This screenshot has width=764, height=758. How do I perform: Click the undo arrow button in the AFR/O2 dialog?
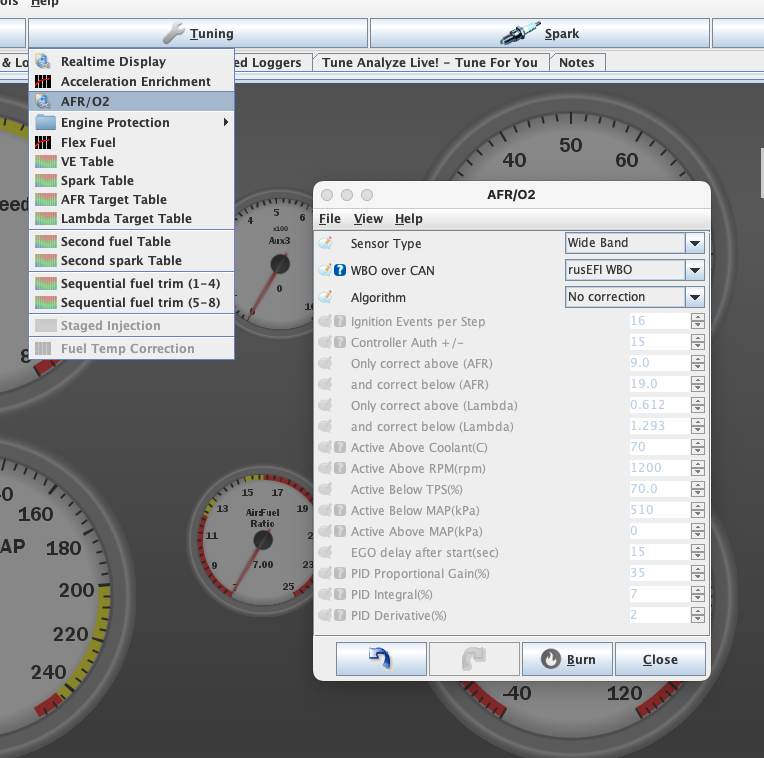(x=381, y=659)
